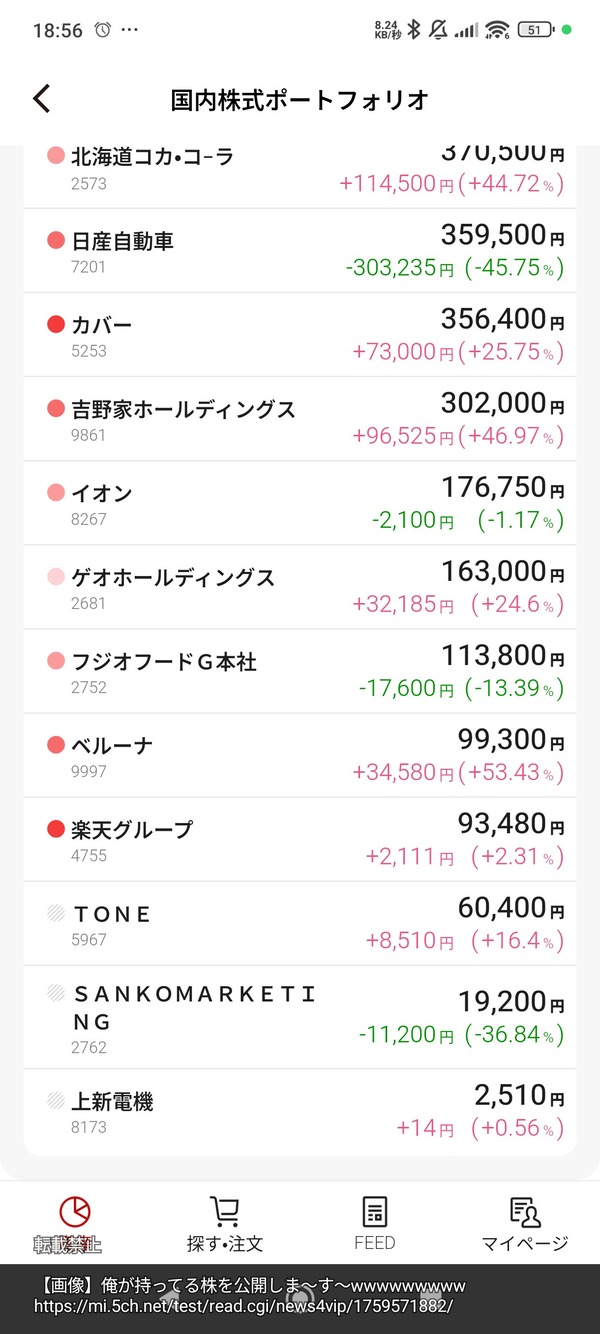Open the 上新電機 holding
The image size is (600, 1334).
(300, 1112)
